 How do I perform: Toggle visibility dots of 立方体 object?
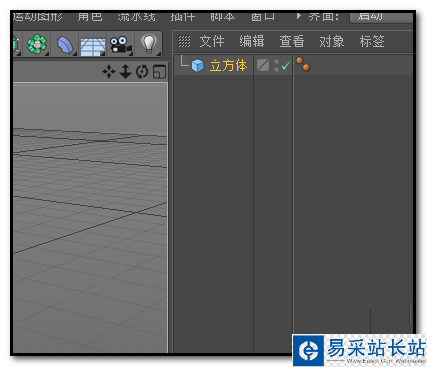(x=276, y=65)
